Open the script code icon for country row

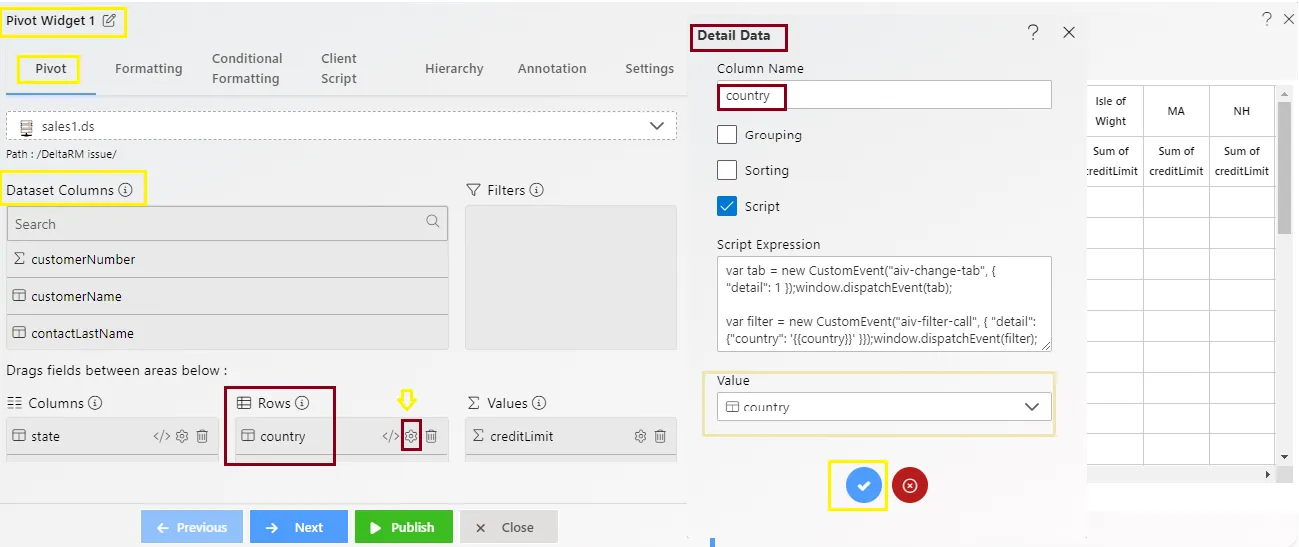point(391,437)
